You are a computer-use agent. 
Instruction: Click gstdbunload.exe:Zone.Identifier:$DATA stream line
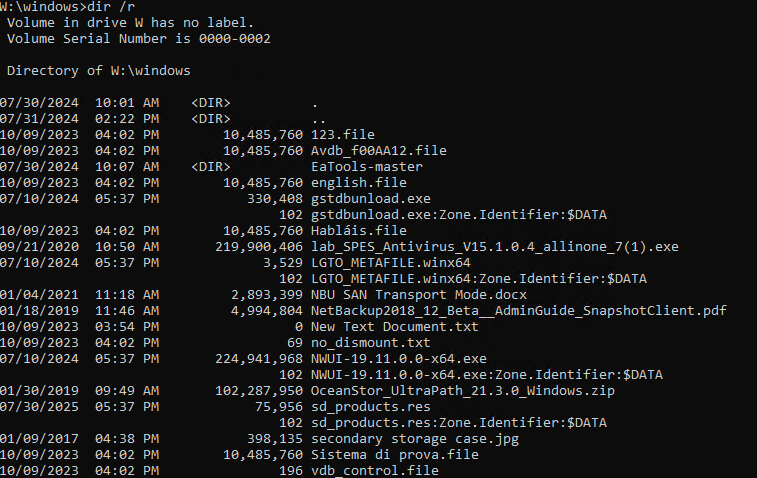point(459,214)
